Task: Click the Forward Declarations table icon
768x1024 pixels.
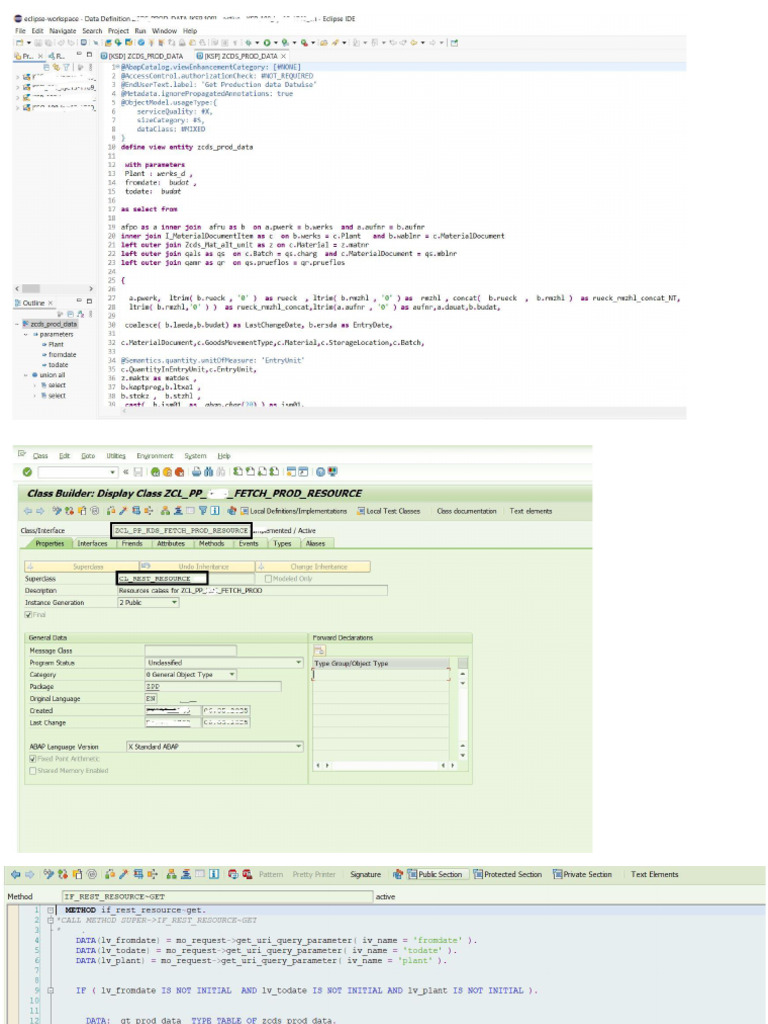Action: 319,650
